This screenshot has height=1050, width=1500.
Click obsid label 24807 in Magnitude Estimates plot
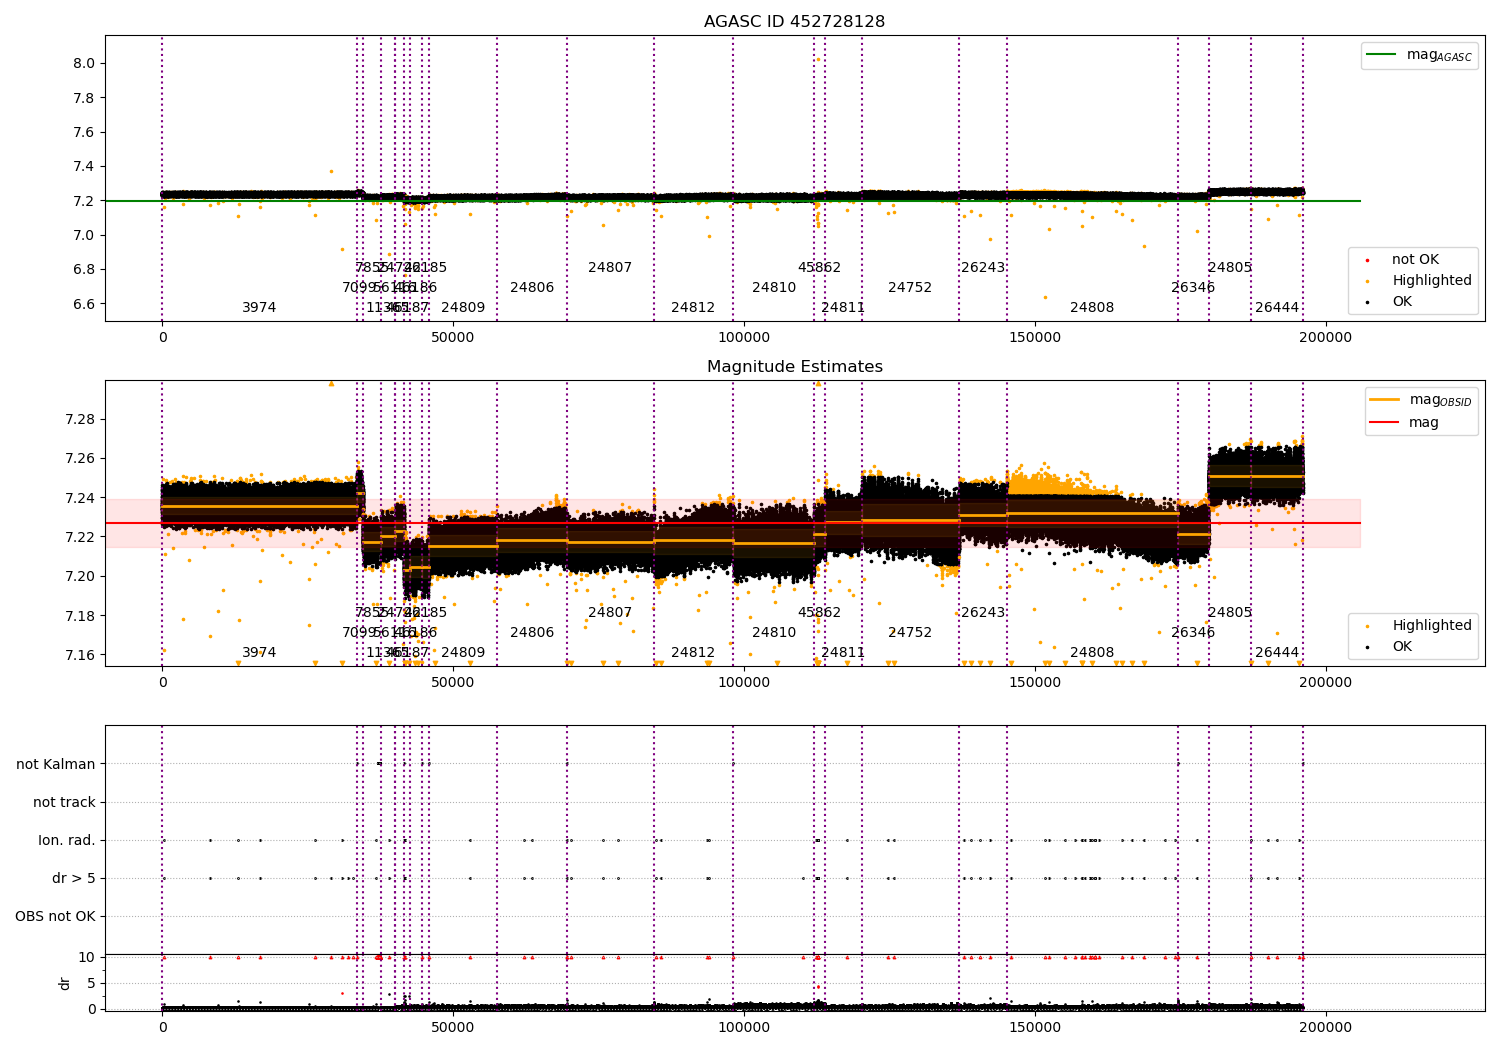pyautogui.click(x=610, y=613)
